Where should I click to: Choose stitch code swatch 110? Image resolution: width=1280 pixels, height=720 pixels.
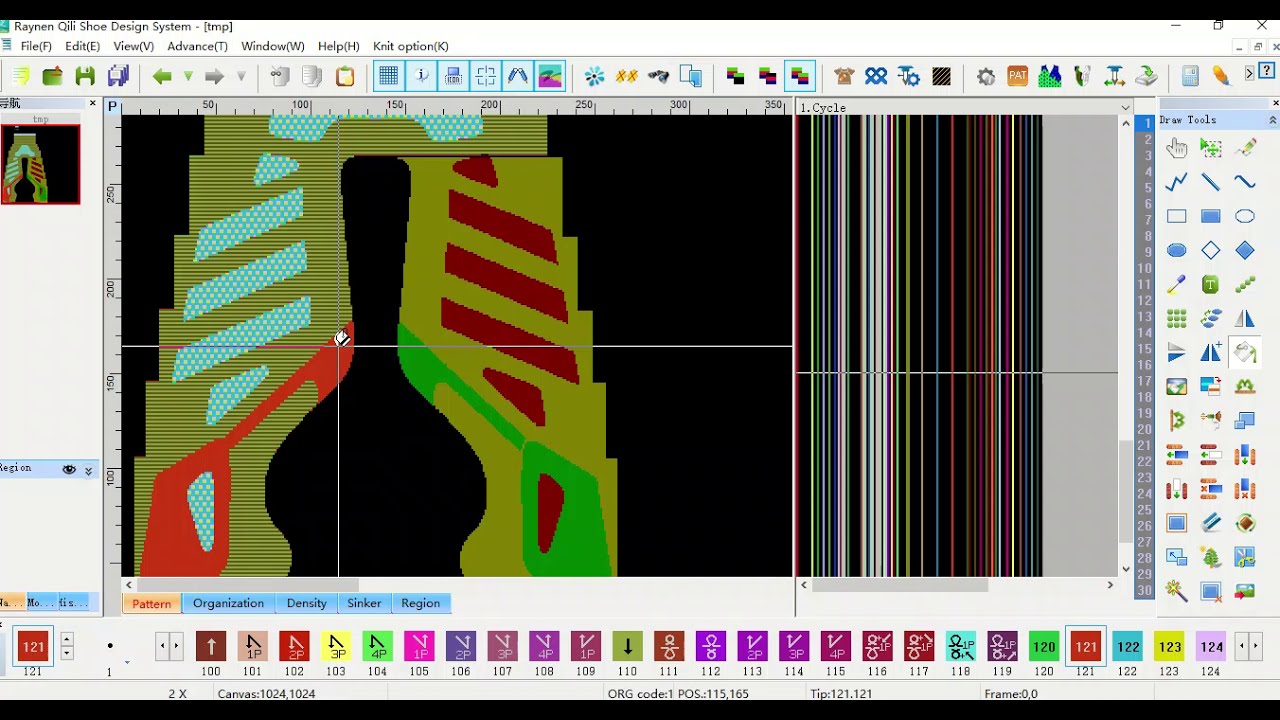point(627,647)
